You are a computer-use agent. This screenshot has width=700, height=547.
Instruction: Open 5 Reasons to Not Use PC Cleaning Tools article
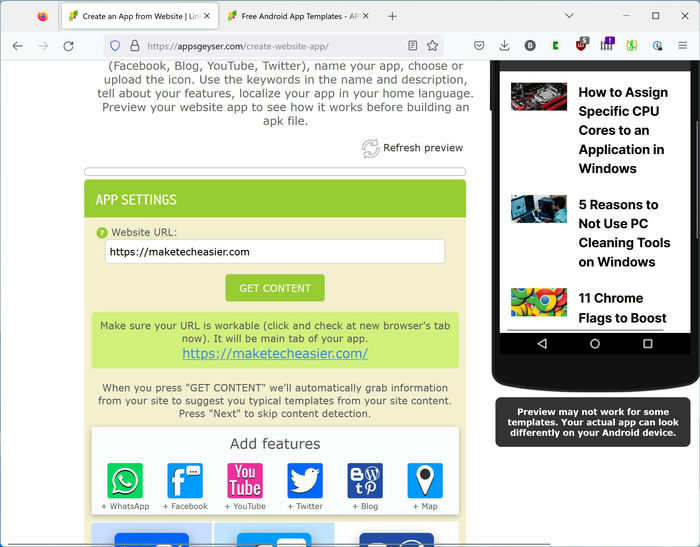(624, 233)
